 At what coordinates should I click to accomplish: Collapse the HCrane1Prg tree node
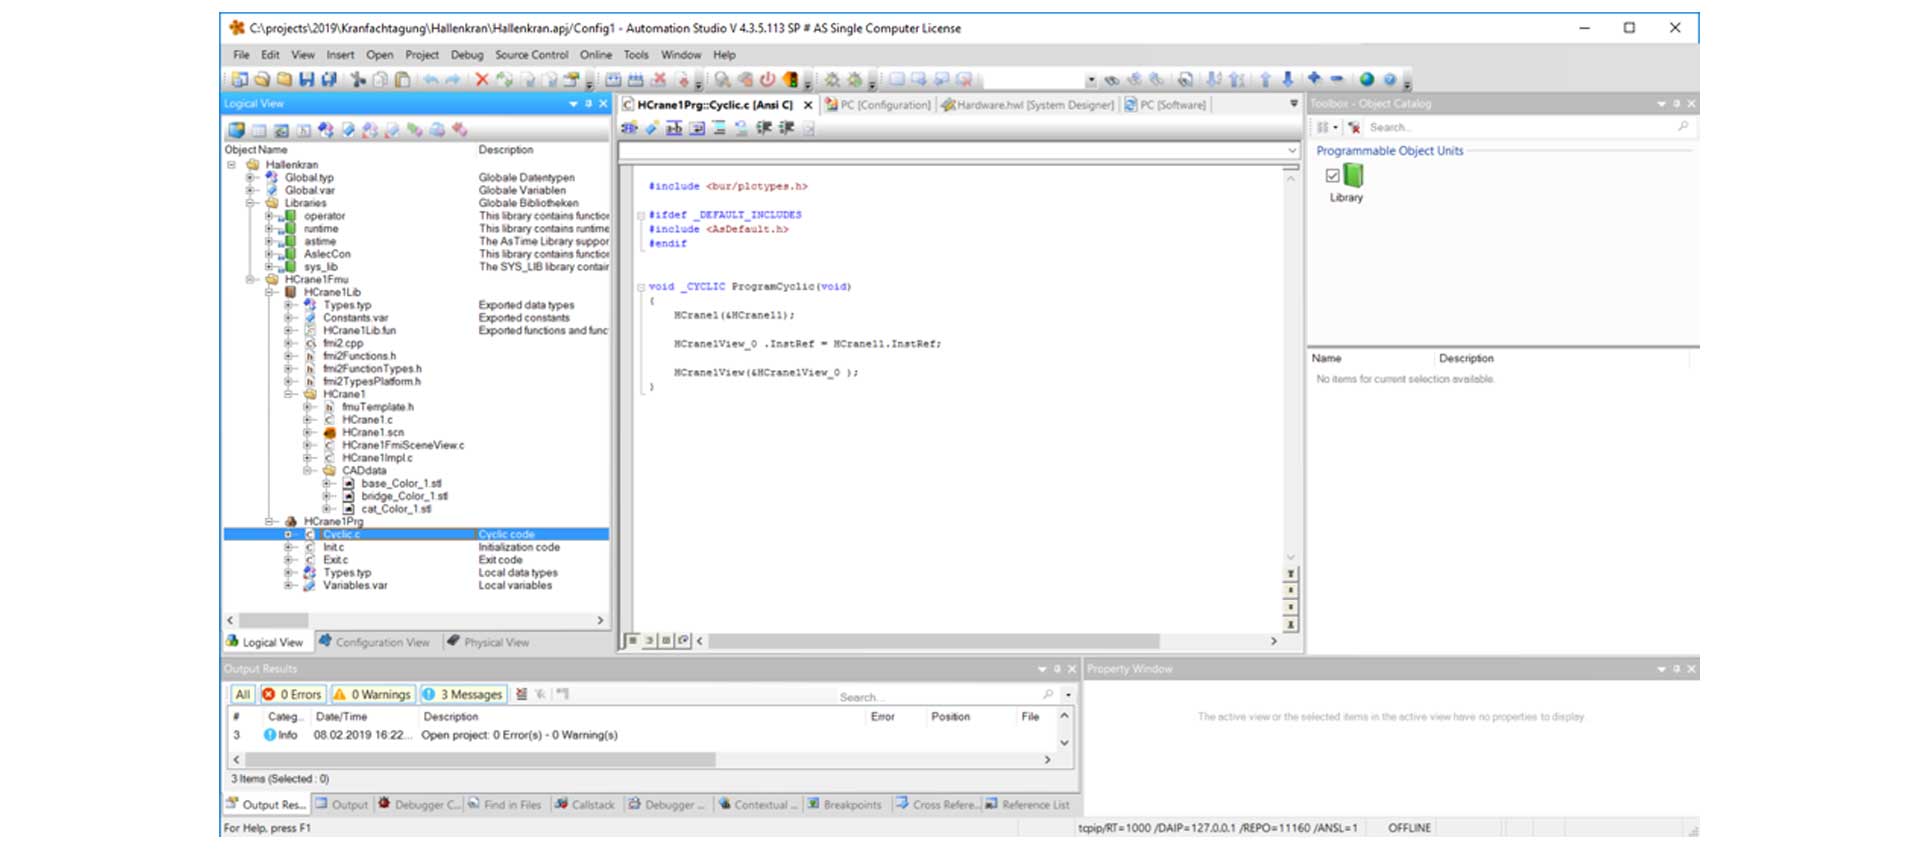pos(270,522)
